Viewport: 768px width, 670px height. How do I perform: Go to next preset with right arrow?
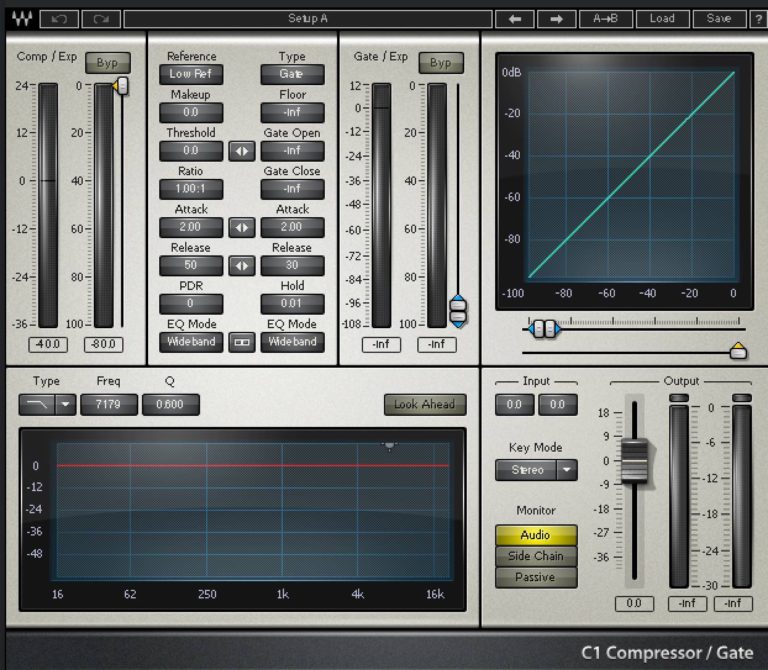556,19
